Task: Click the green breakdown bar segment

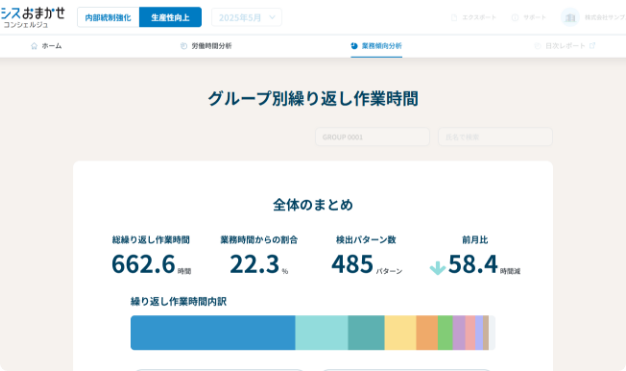Action: [x=445, y=333]
